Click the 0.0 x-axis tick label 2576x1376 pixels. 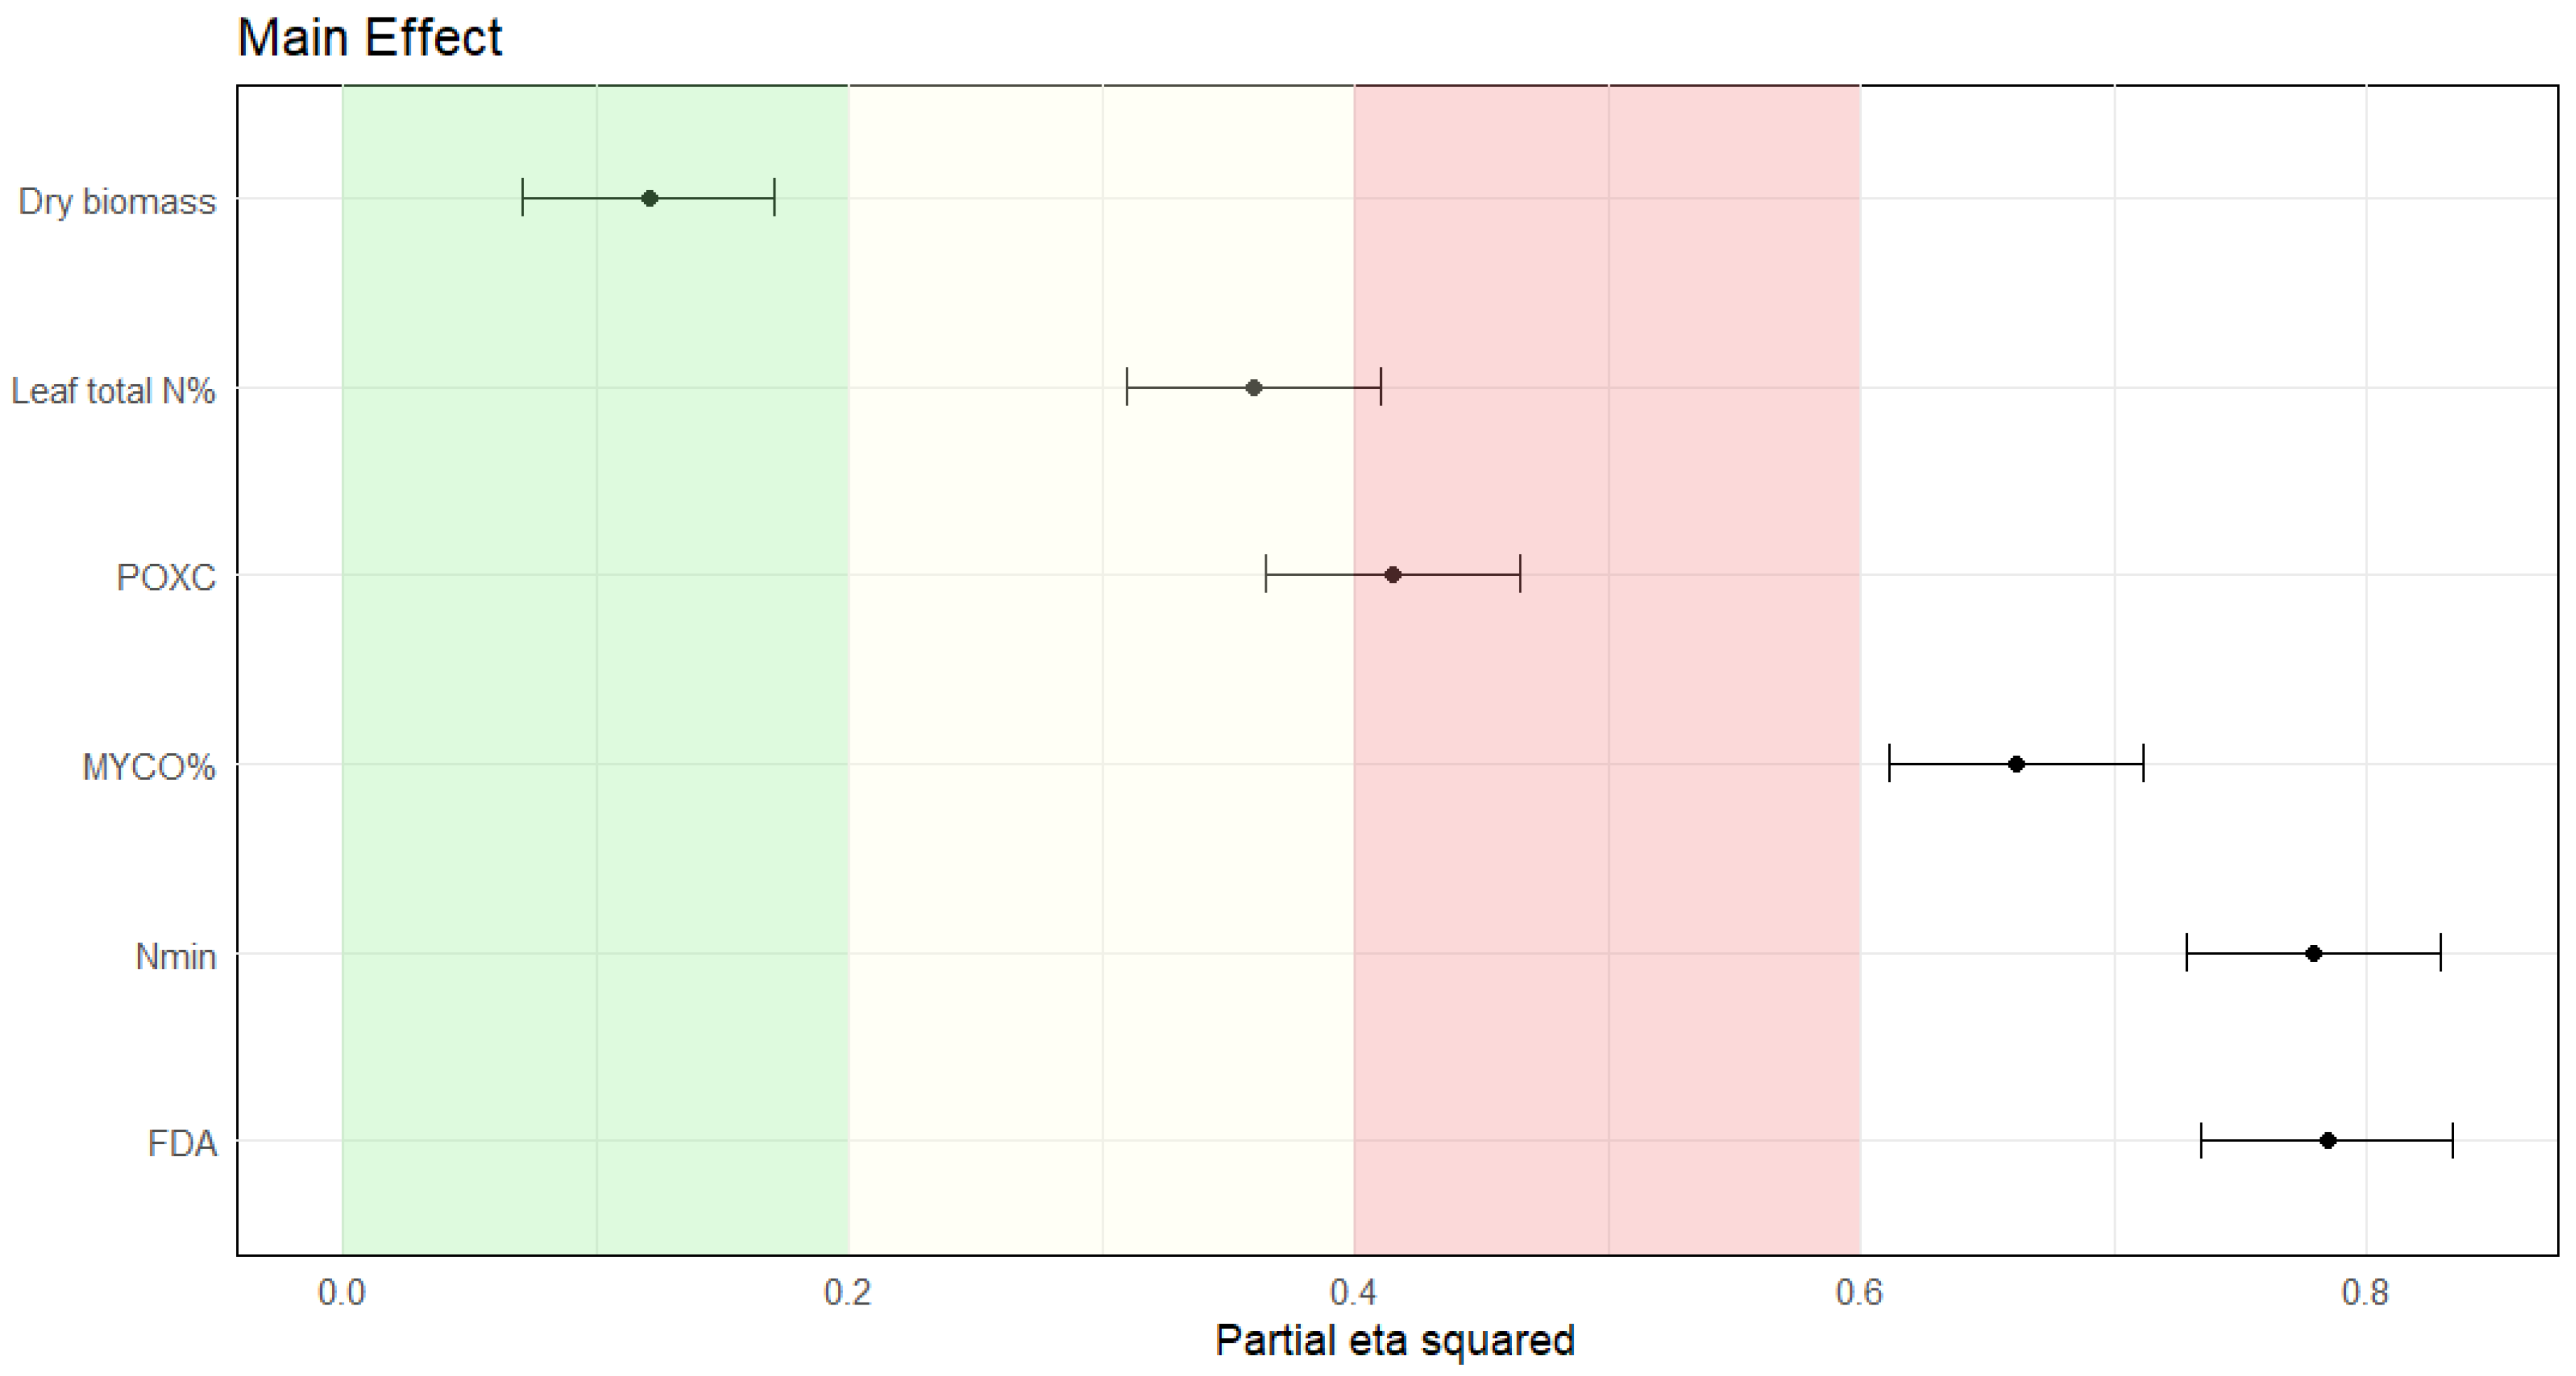[342, 1293]
